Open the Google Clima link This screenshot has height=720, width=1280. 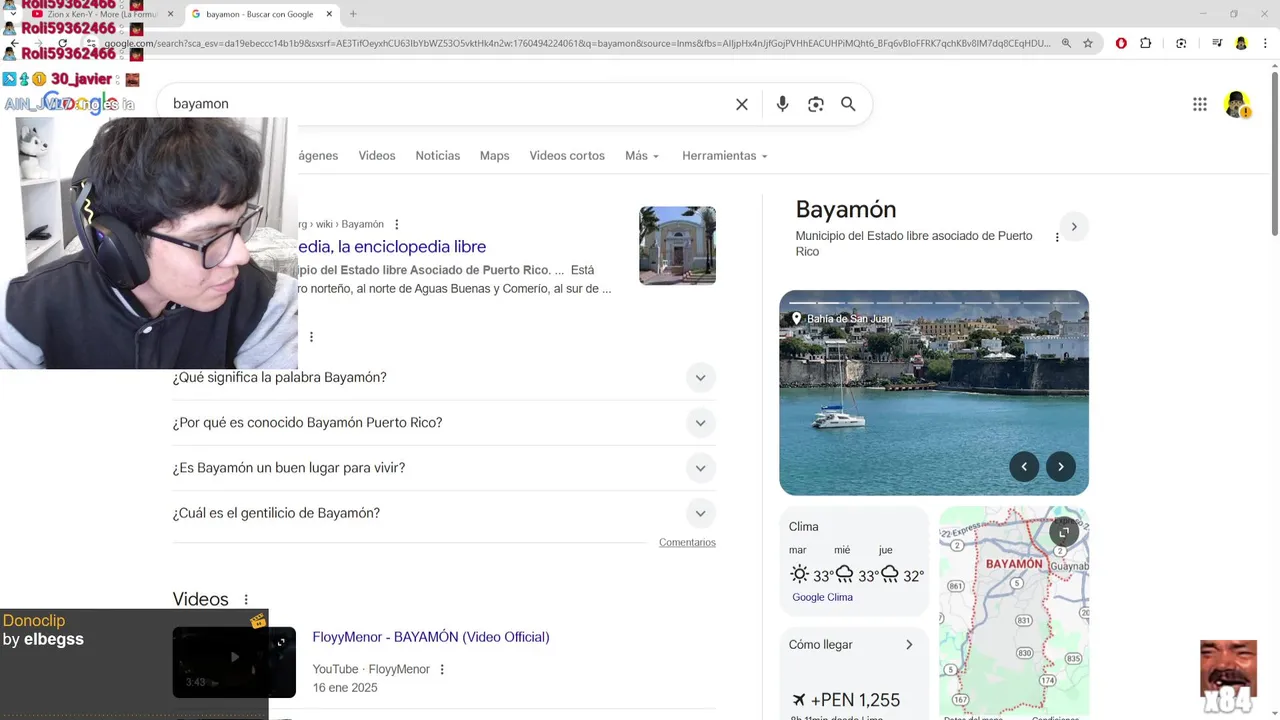[822, 597]
